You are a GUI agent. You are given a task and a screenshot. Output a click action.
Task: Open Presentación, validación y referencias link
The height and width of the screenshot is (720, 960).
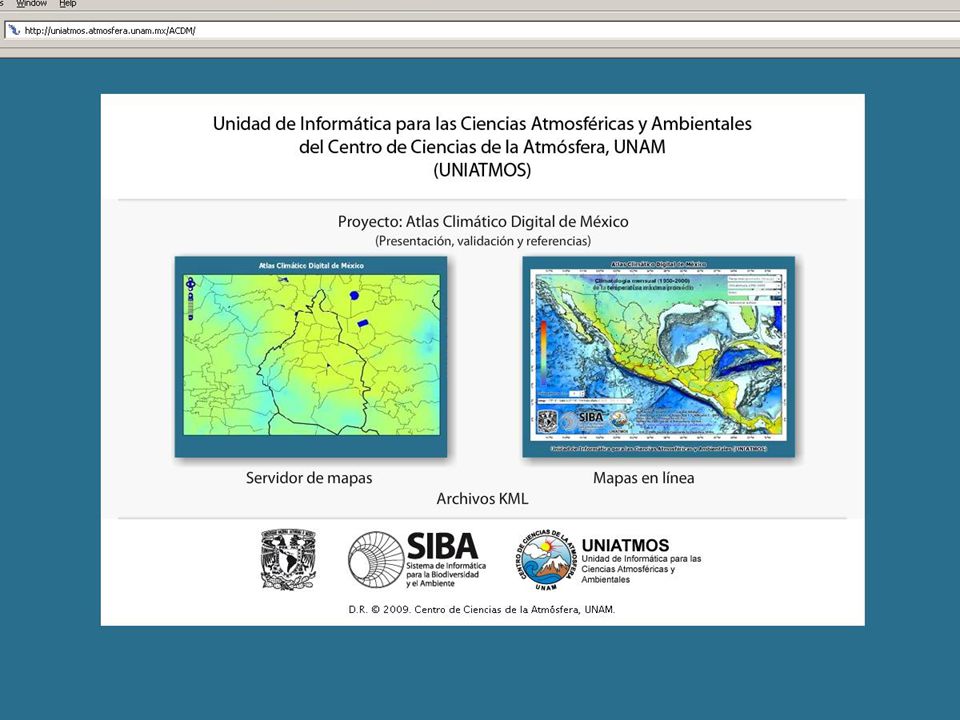[x=483, y=241]
